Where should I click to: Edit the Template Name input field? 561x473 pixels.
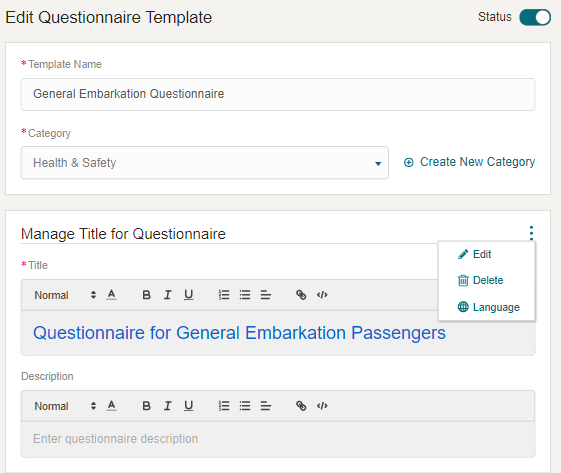point(278,94)
